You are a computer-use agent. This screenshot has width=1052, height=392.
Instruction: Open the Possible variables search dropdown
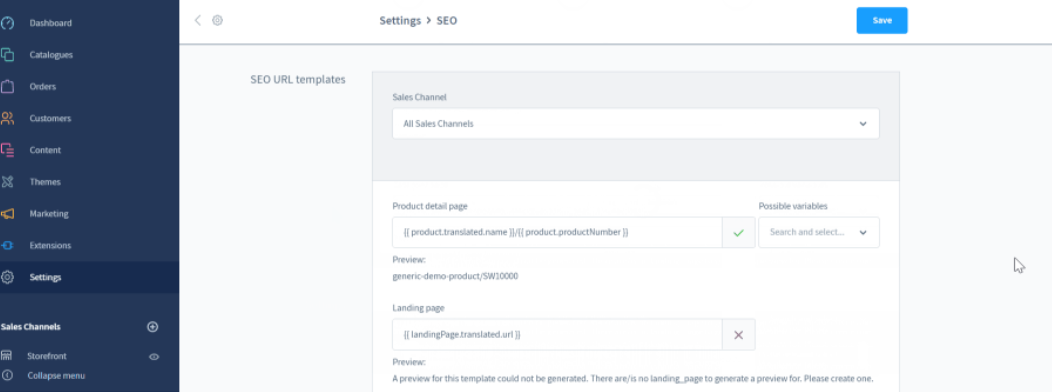click(819, 232)
